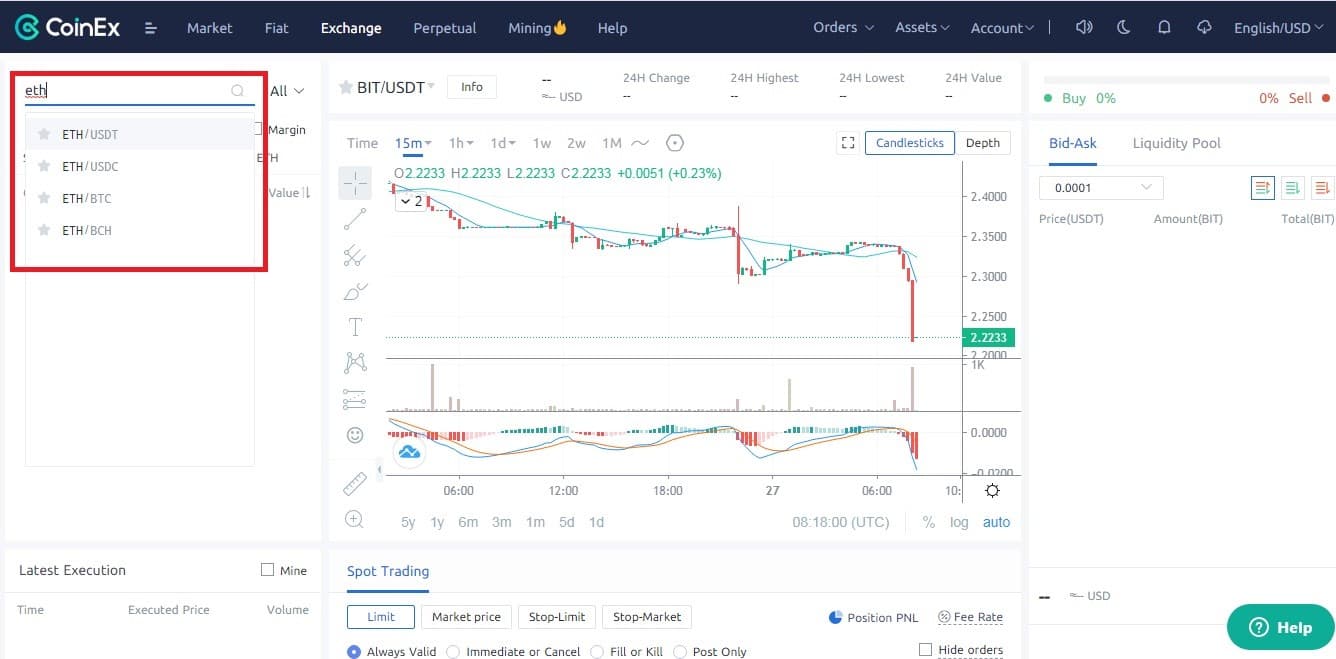Open chart indicators wave icon
Screen dimensions: 1336x659
point(640,143)
